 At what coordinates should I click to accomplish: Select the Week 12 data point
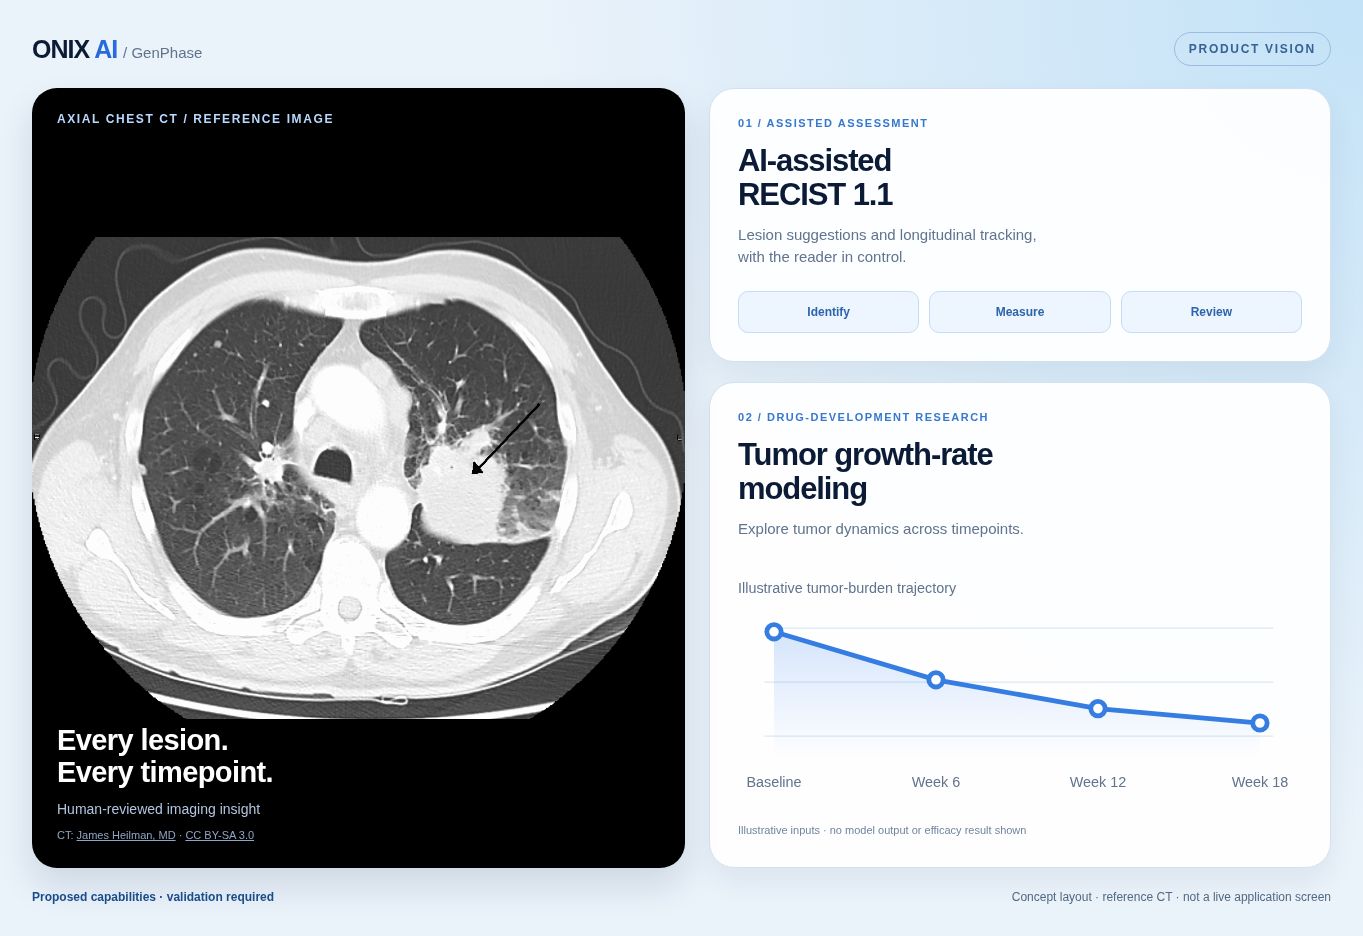1098,709
